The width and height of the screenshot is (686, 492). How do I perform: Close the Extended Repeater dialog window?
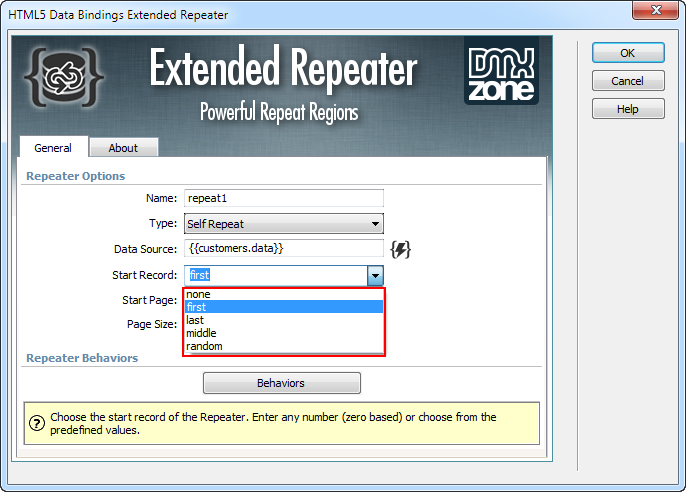point(656,10)
